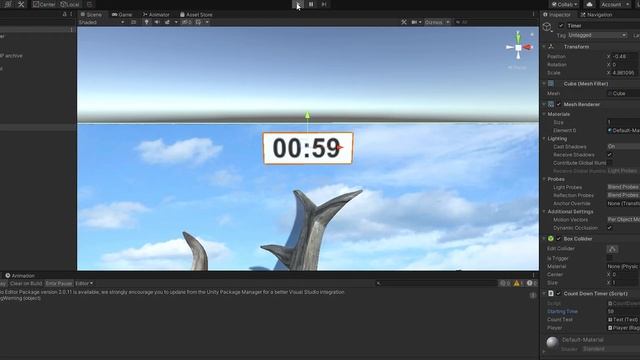This screenshot has height=360, width=640.
Task: Open the Reflection Probes dropdown
Action: (x=623, y=195)
